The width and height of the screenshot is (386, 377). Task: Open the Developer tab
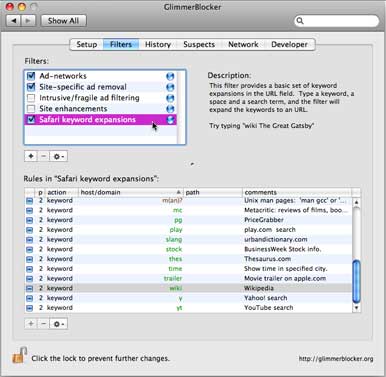coord(289,44)
